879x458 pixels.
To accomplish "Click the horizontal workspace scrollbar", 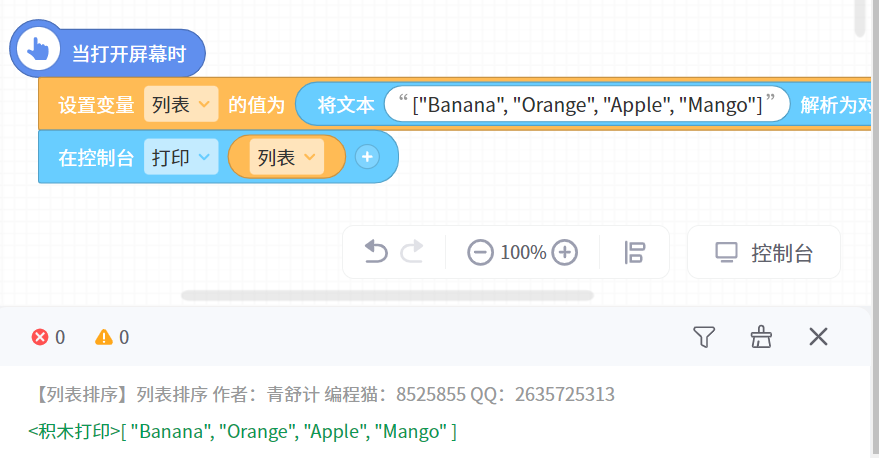I will point(387,295).
